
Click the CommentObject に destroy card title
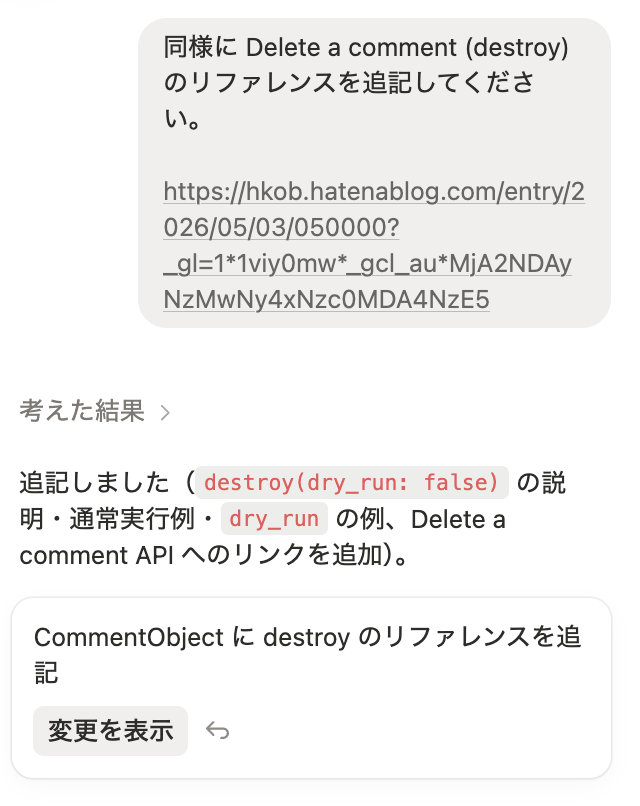(x=307, y=655)
